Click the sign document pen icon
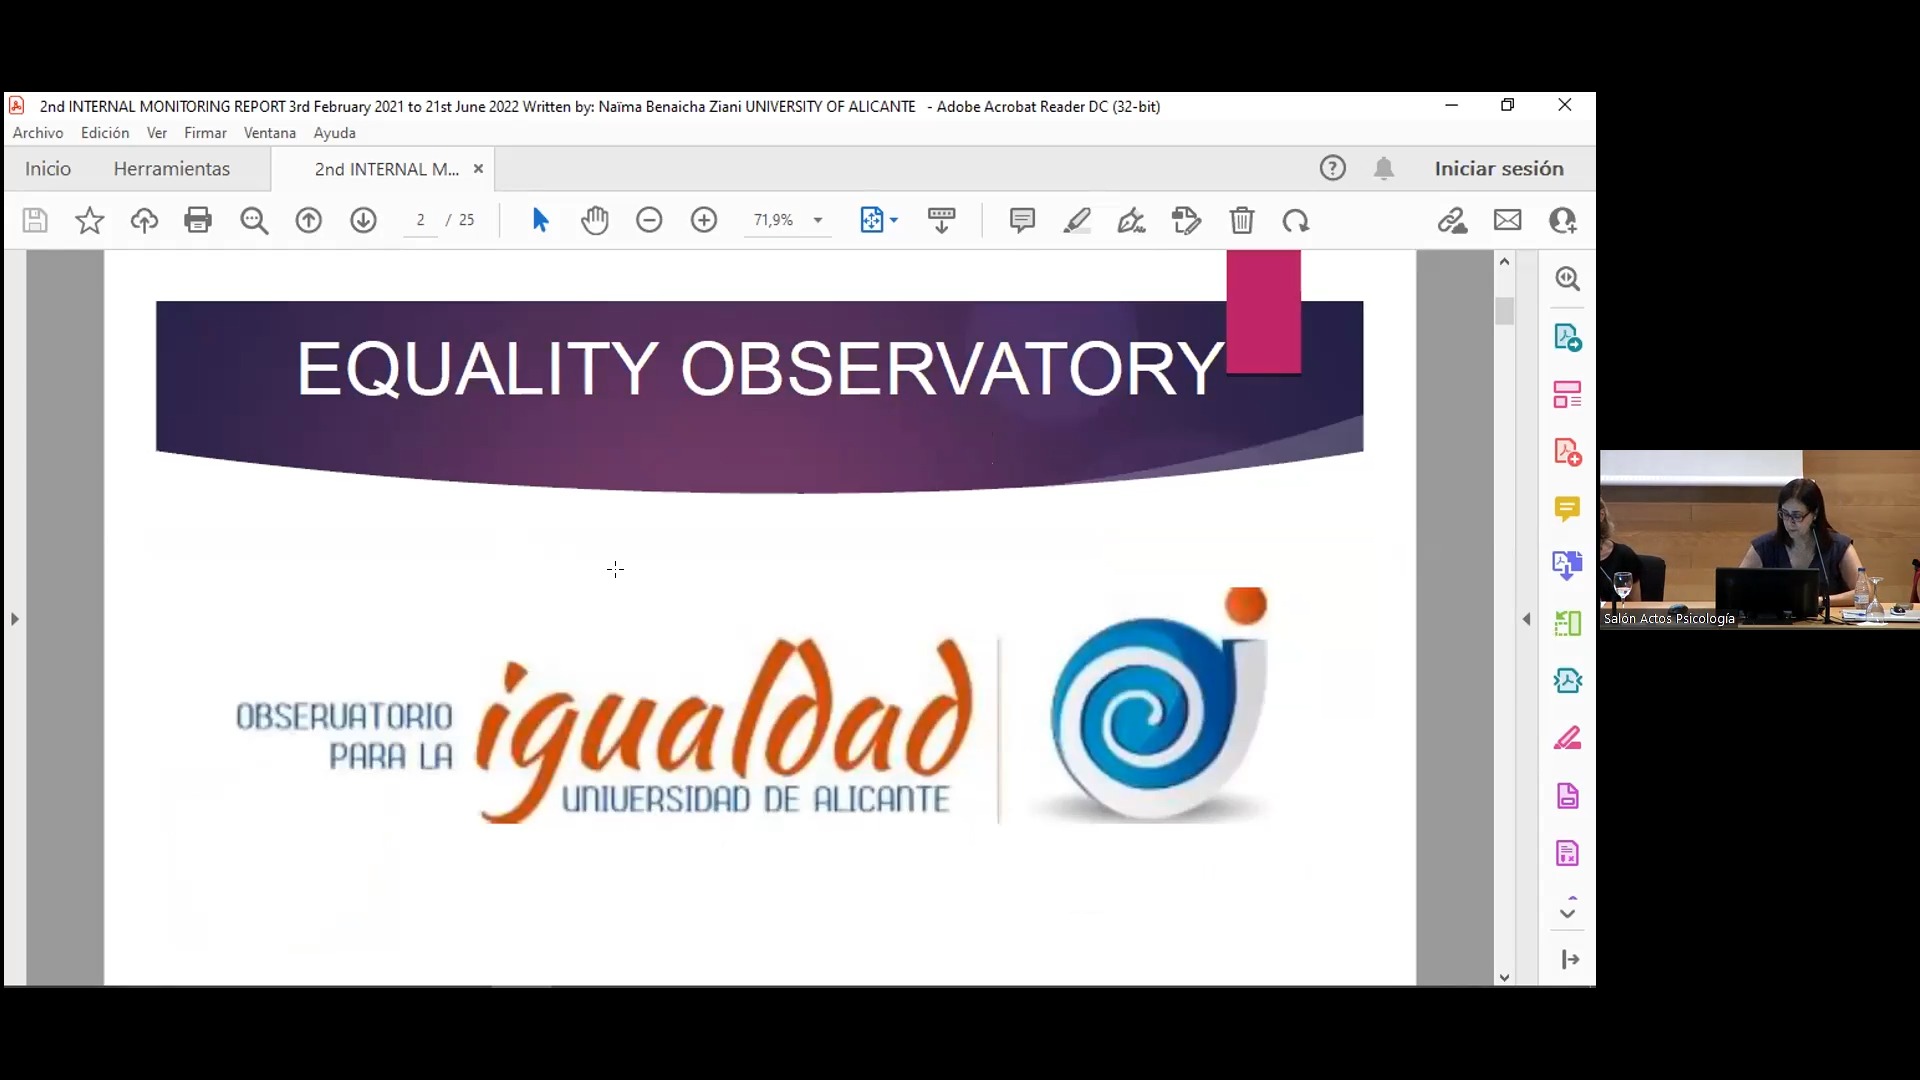Screen dimensions: 1920x1080 click(1131, 220)
